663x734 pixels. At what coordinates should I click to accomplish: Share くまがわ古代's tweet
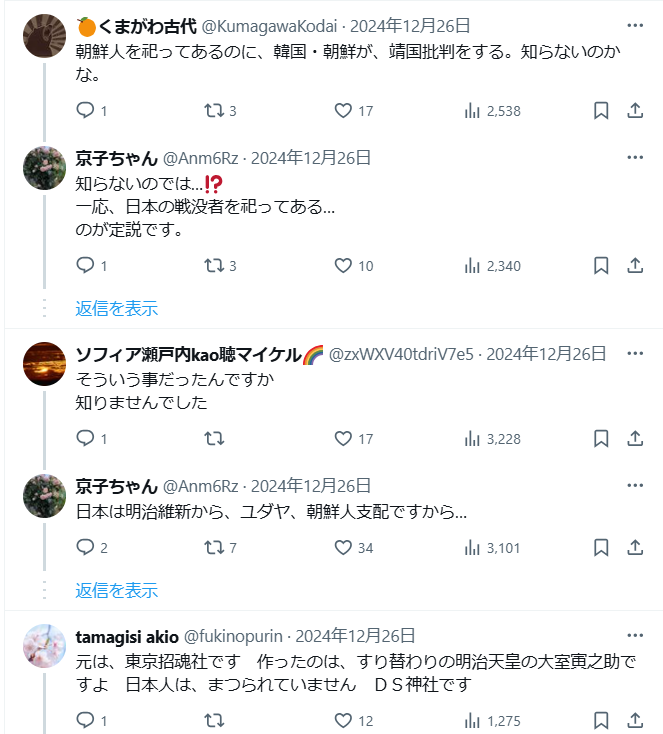pyautogui.click(x=635, y=111)
